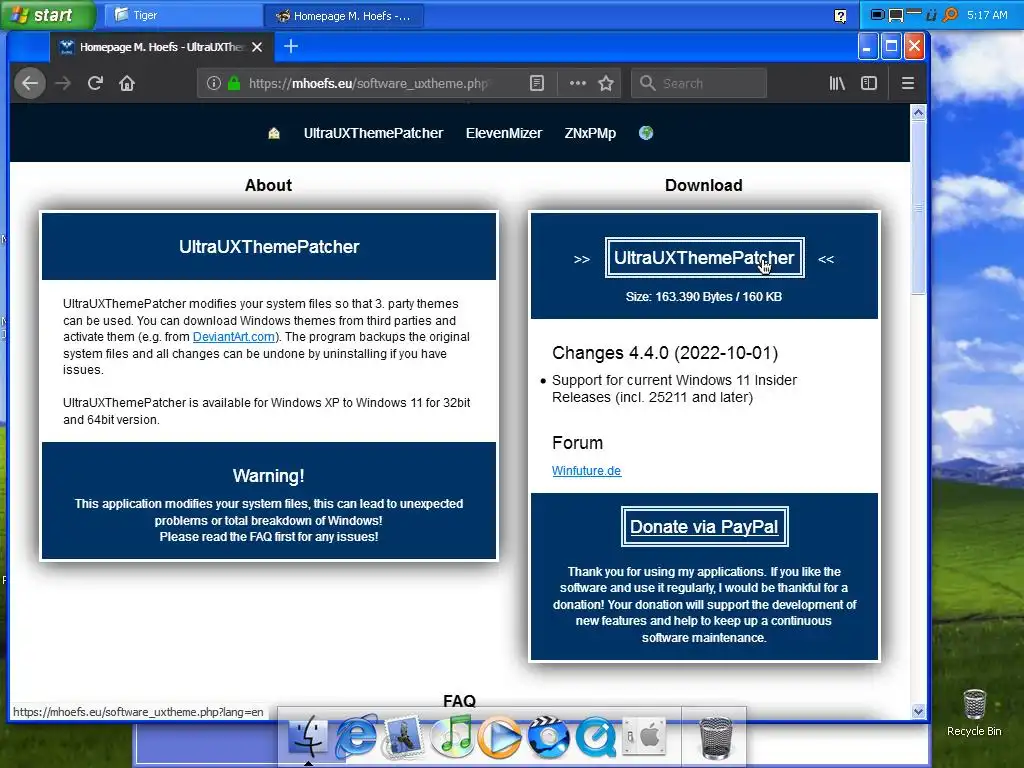1024x768 pixels.
Task: Open the Library bookshelf button
Action: 837,84
